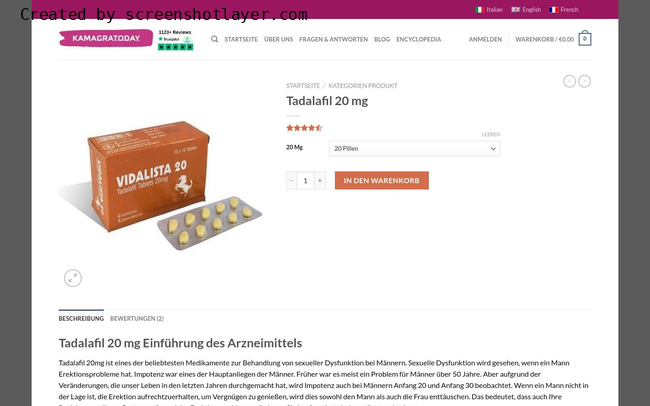Go to next product arrow
Screen dimensions: 650x406
pyautogui.click(x=585, y=81)
